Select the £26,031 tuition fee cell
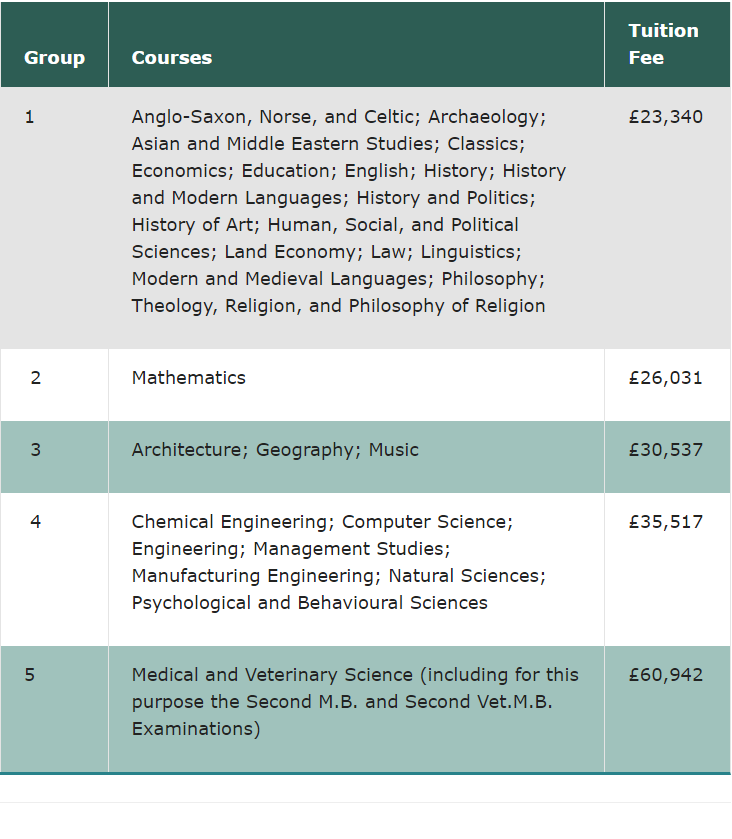This screenshot has height=839, width=732. click(x=666, y=378)
